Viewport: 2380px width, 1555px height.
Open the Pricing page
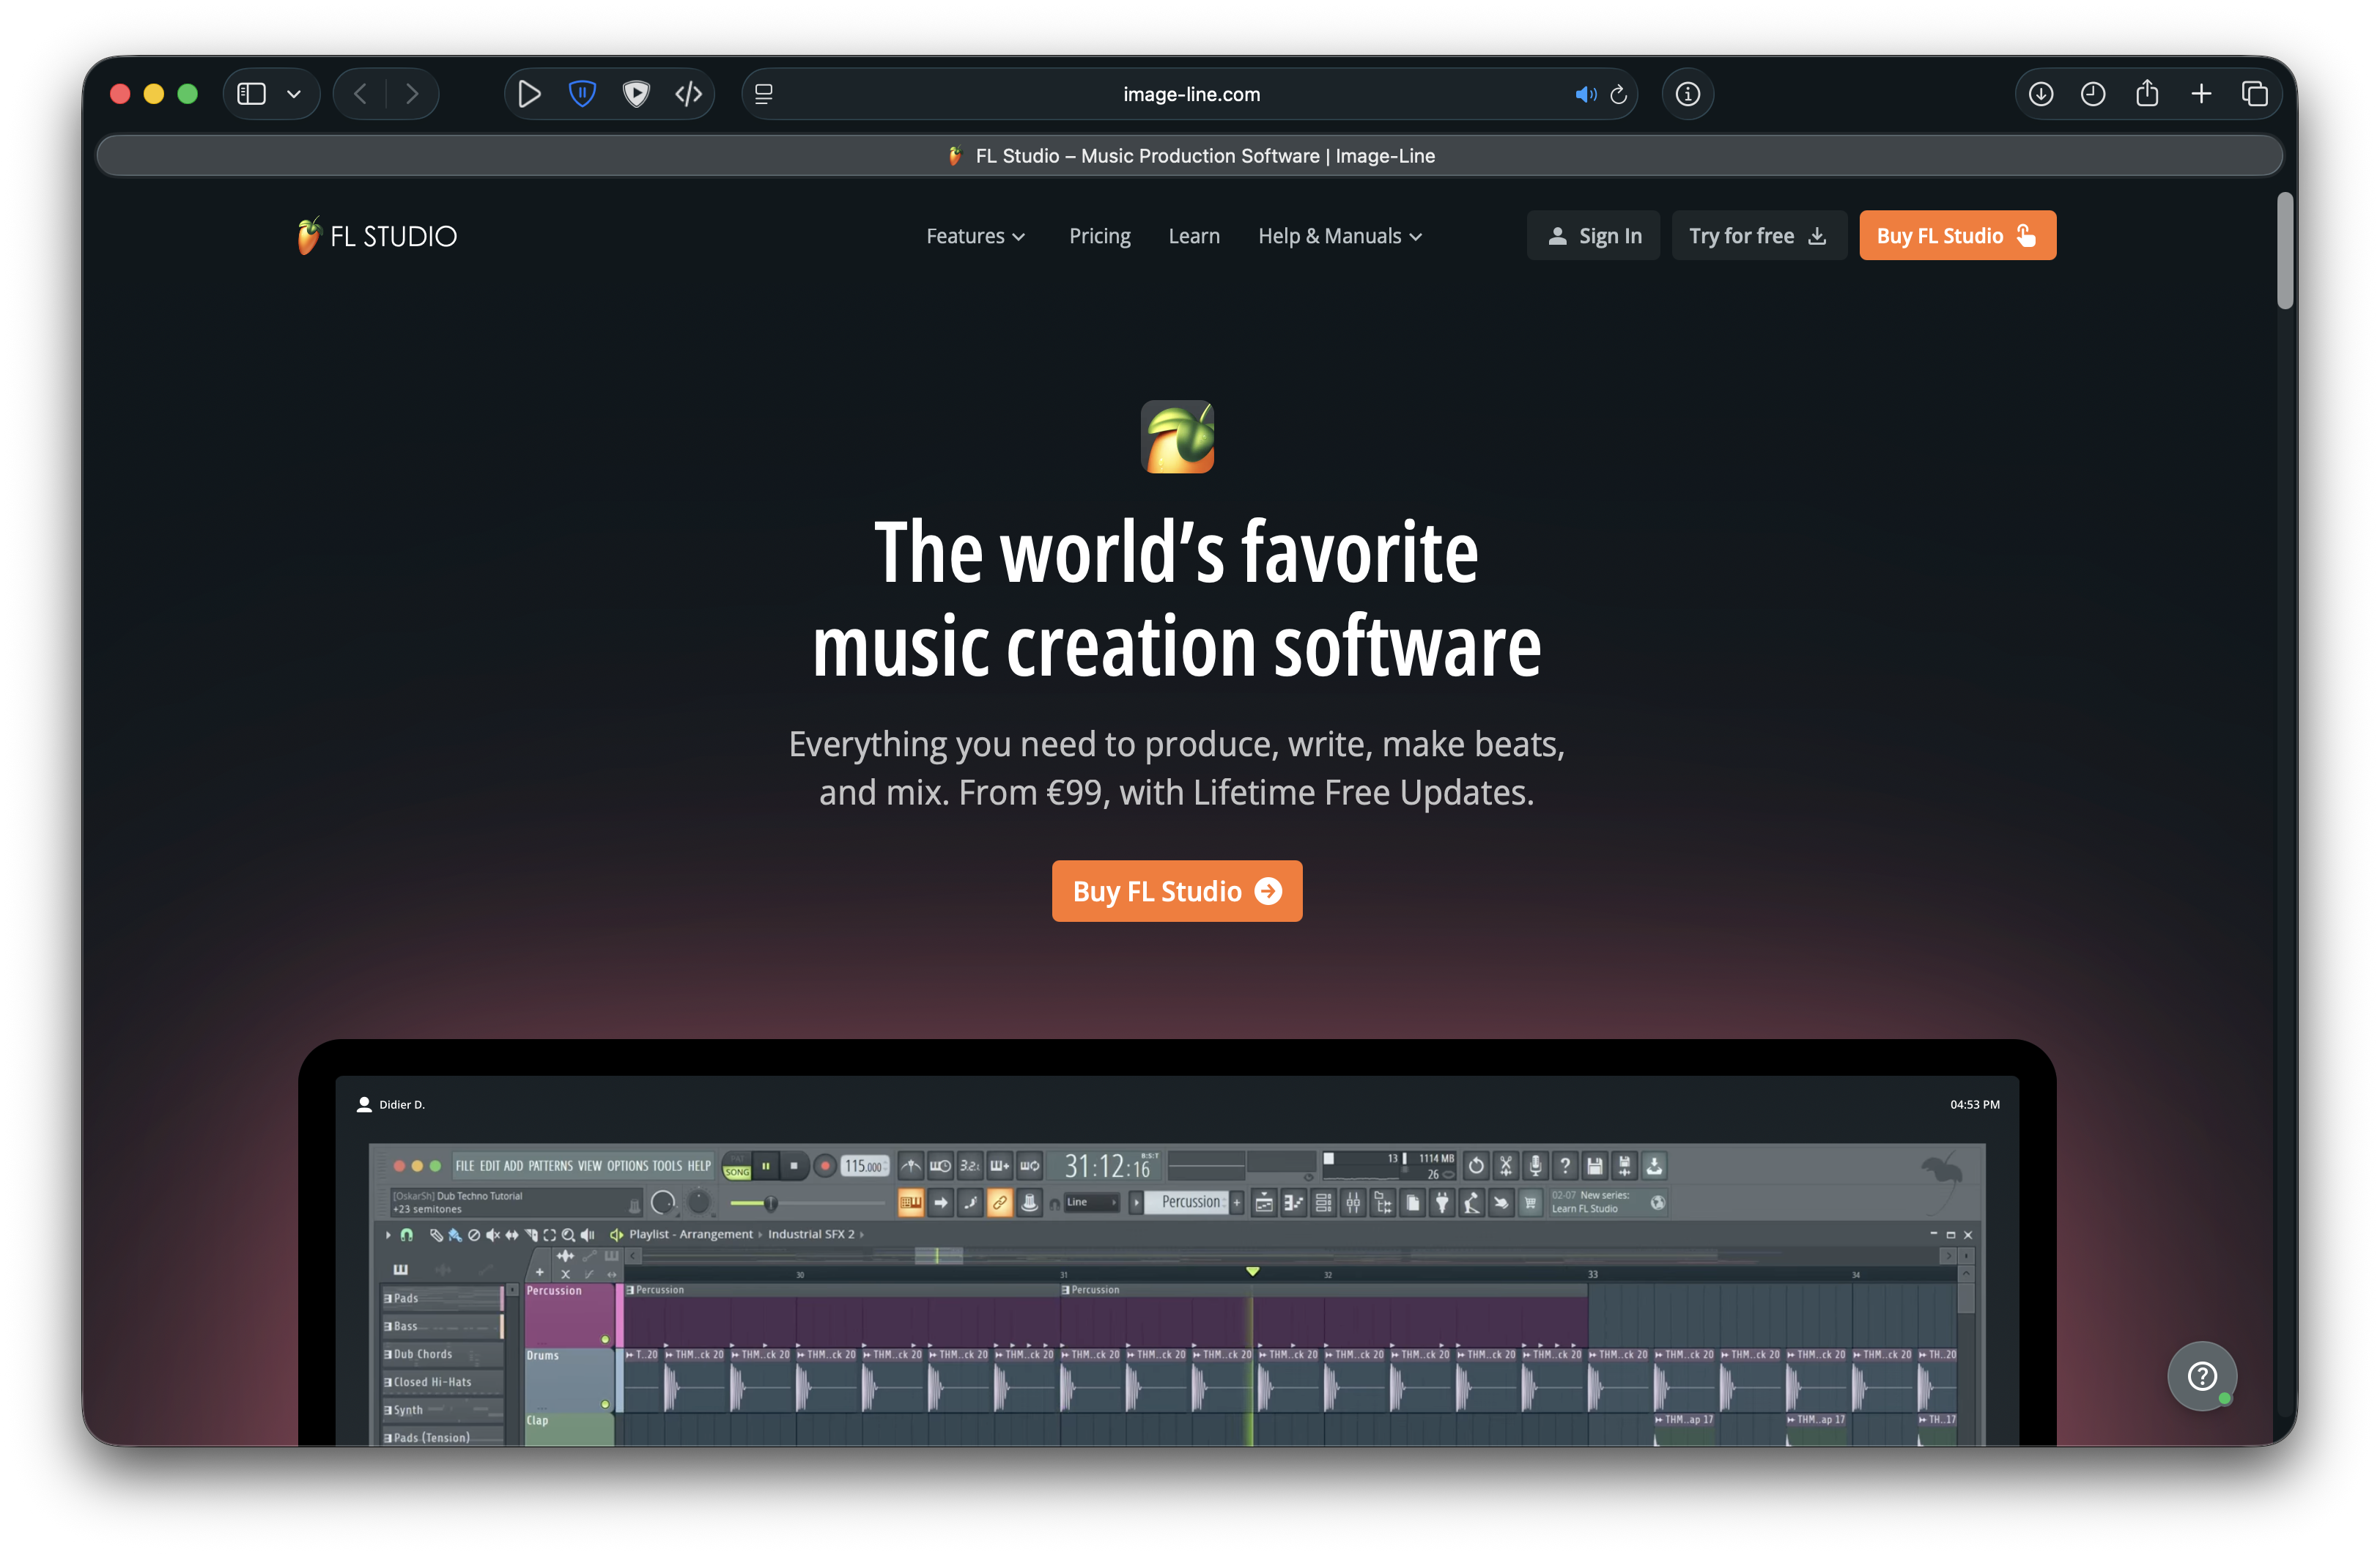coord(1100,236)
